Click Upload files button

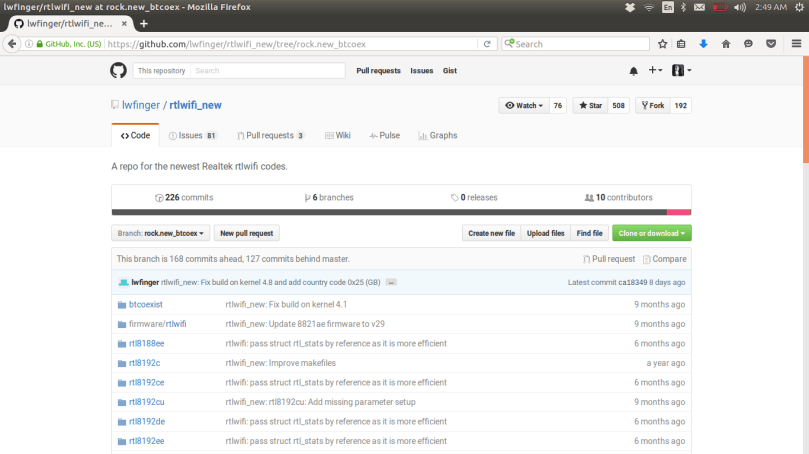click(545, 233)
